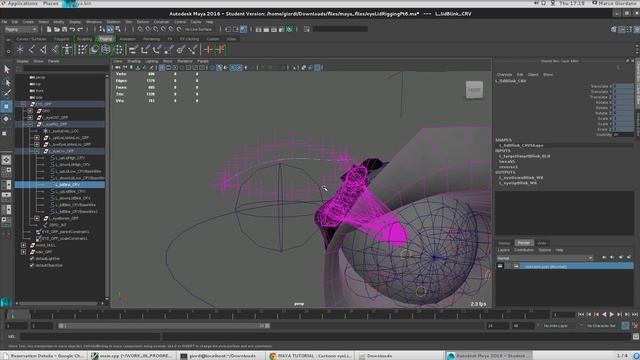Open the Create menu

pos(28,22)
